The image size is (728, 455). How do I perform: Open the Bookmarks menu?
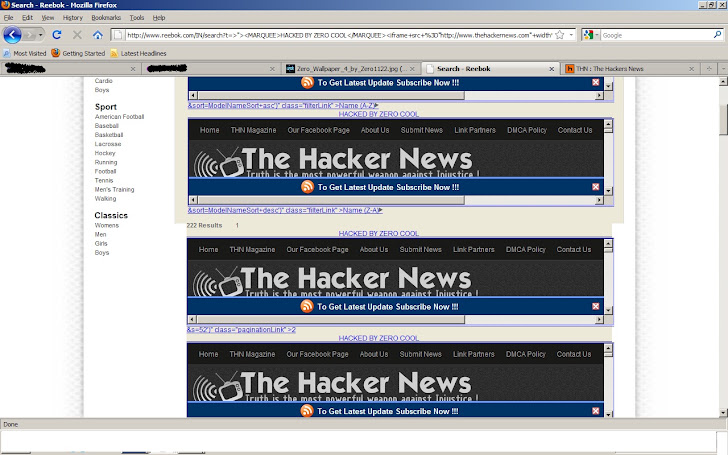tap(106, 18)
